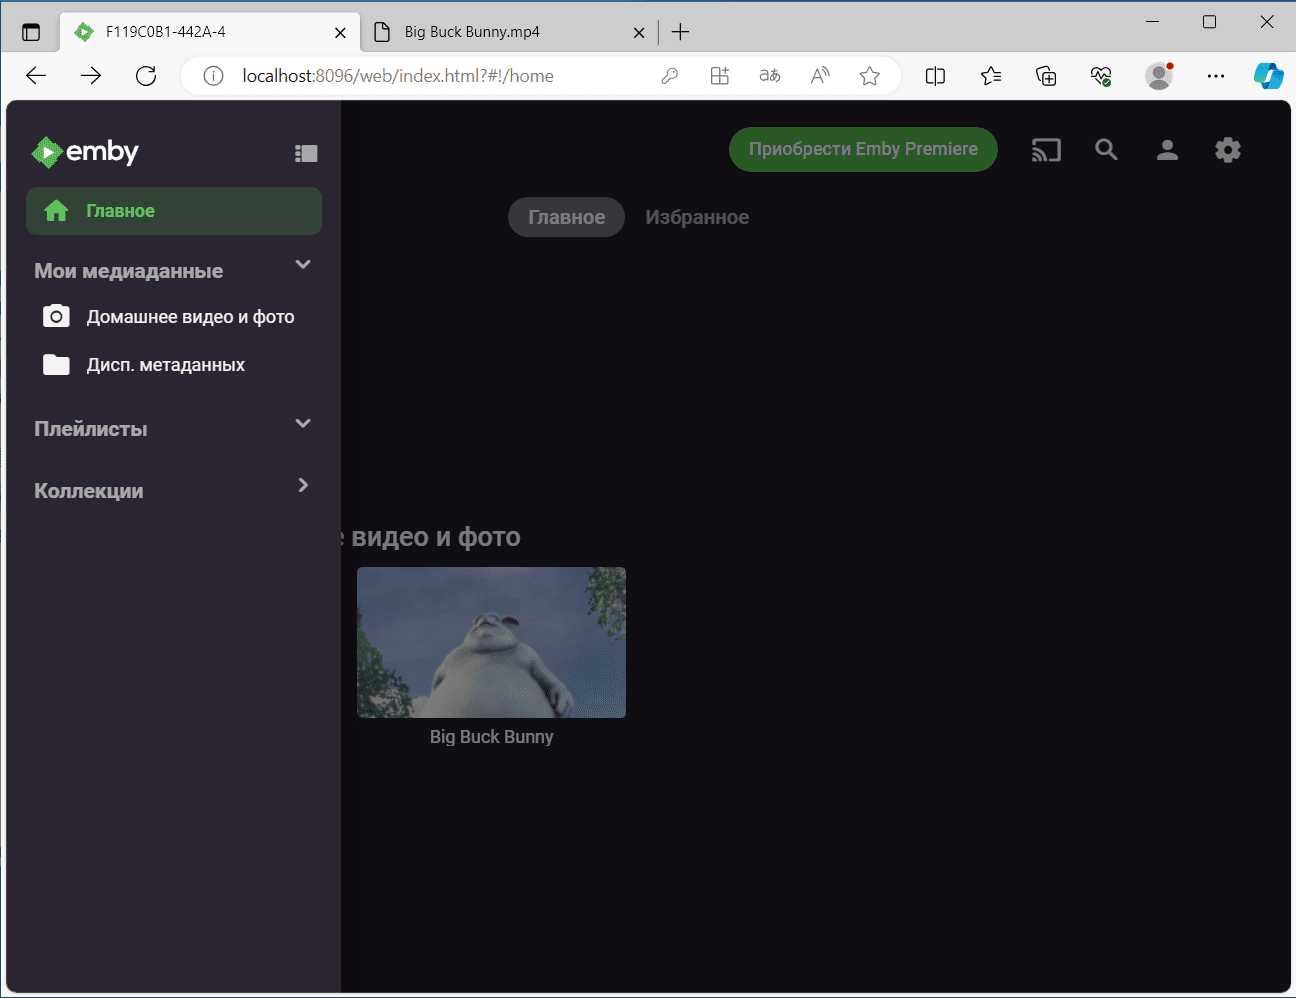Screen dimensions: 1296x998
Task: Toggle the sidebar pin menu icon
Action: 306,153
